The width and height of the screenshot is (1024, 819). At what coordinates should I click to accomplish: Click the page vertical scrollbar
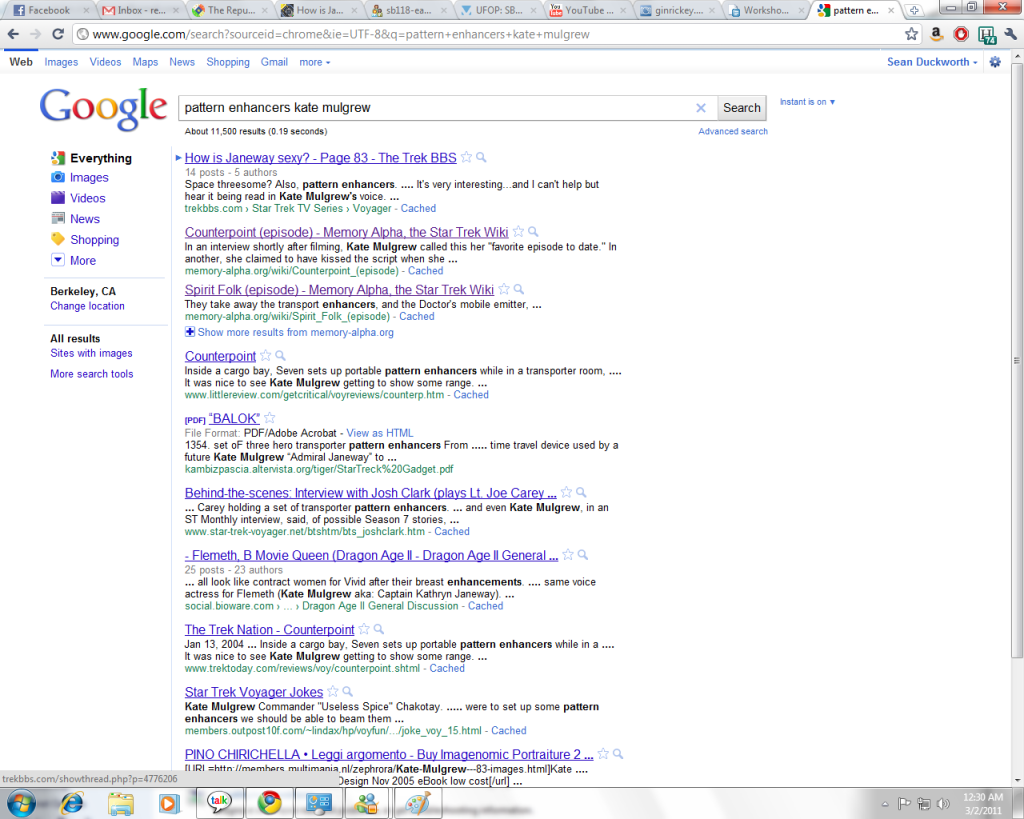click(1017, 361)
